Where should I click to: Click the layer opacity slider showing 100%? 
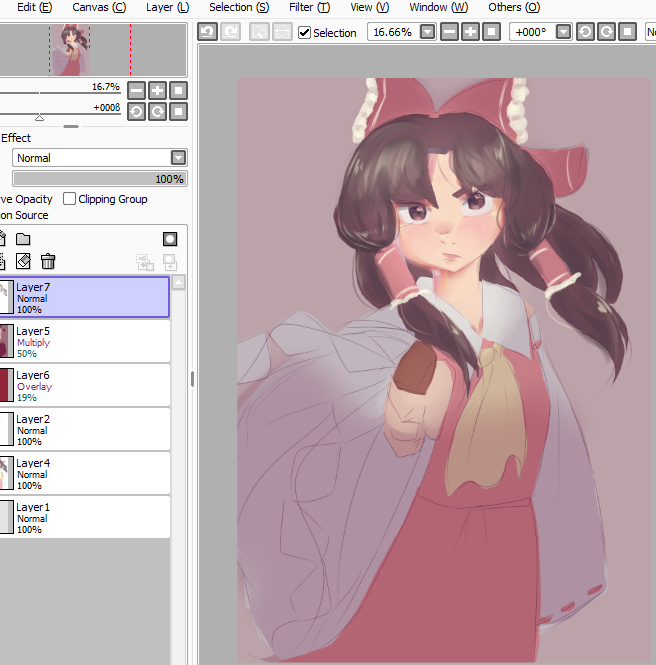(x=100, y=179)
